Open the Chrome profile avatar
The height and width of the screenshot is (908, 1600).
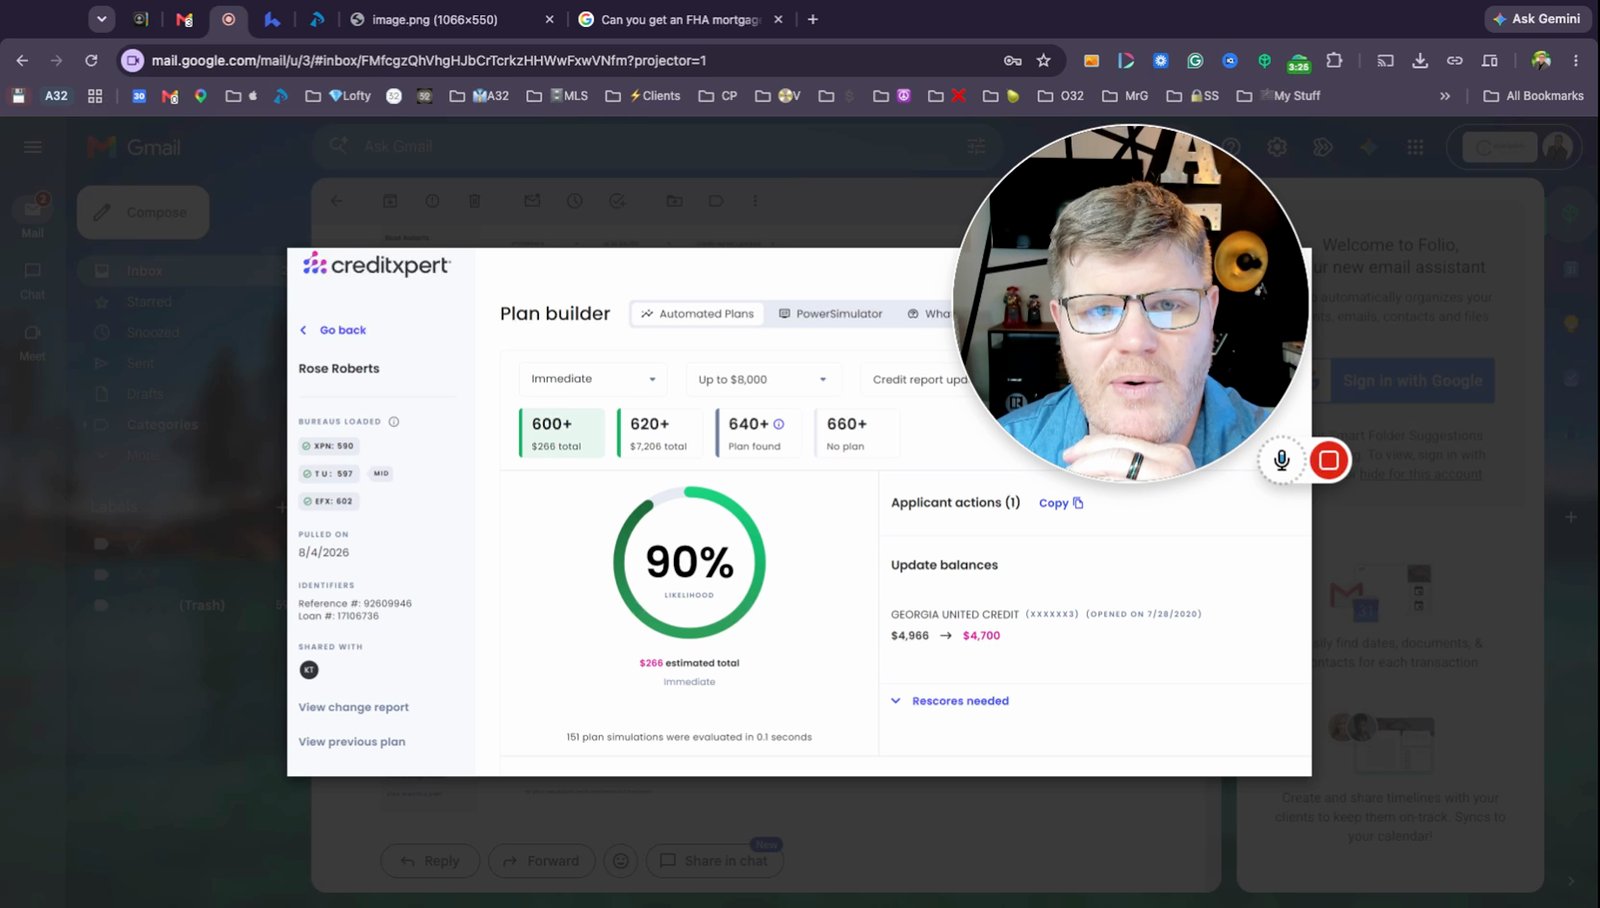(x=1541, y=61)
